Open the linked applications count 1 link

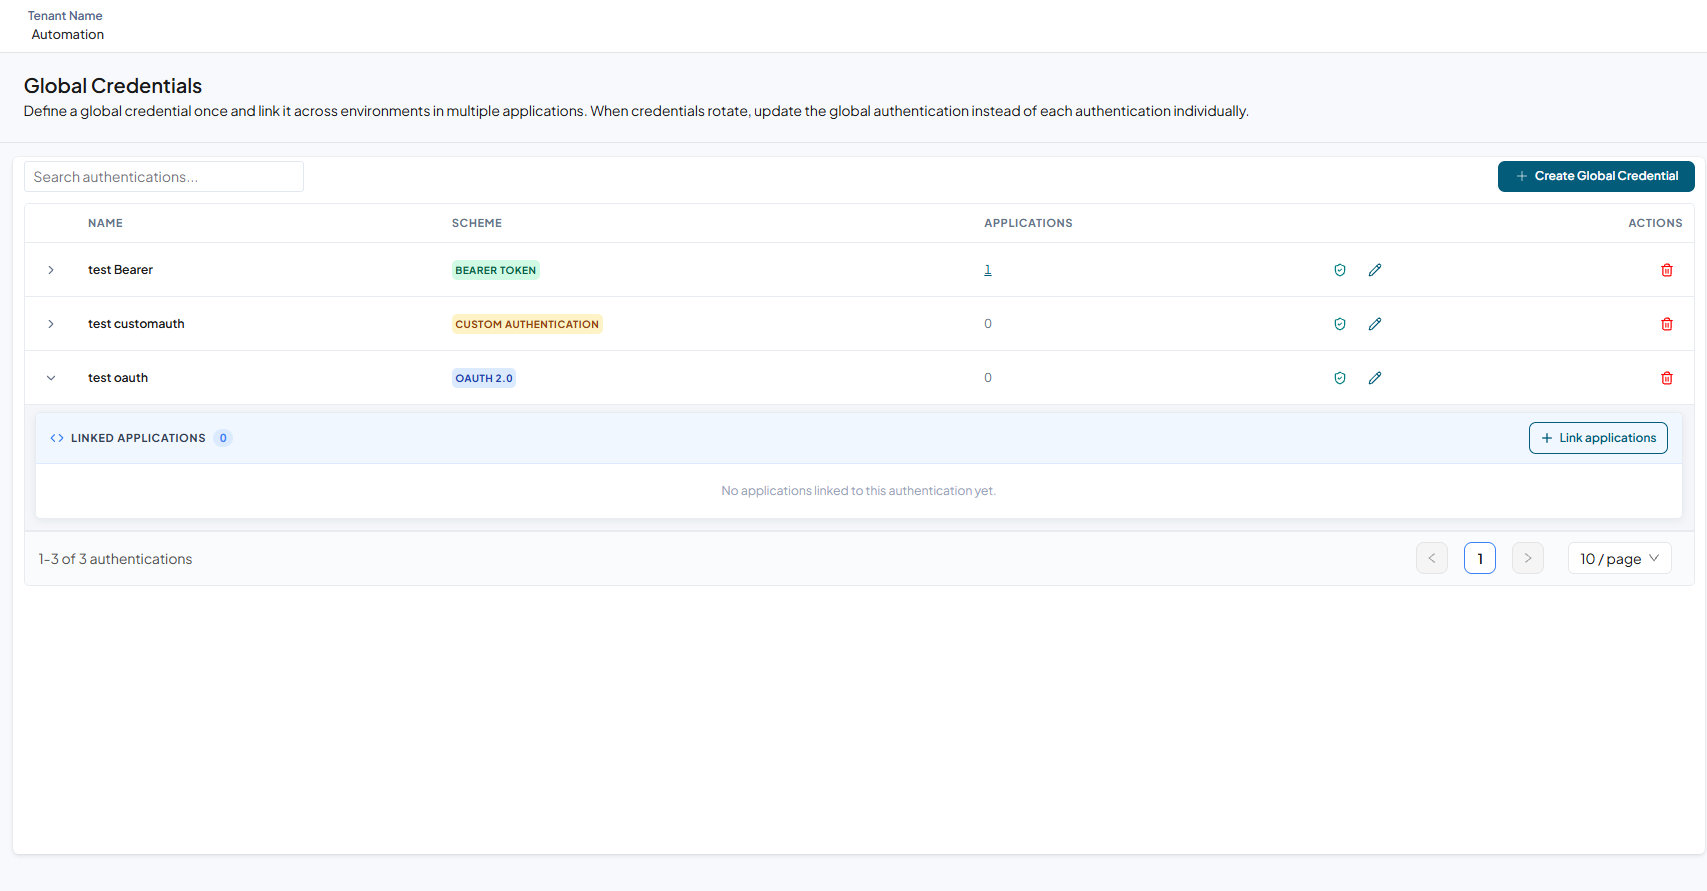988,270
